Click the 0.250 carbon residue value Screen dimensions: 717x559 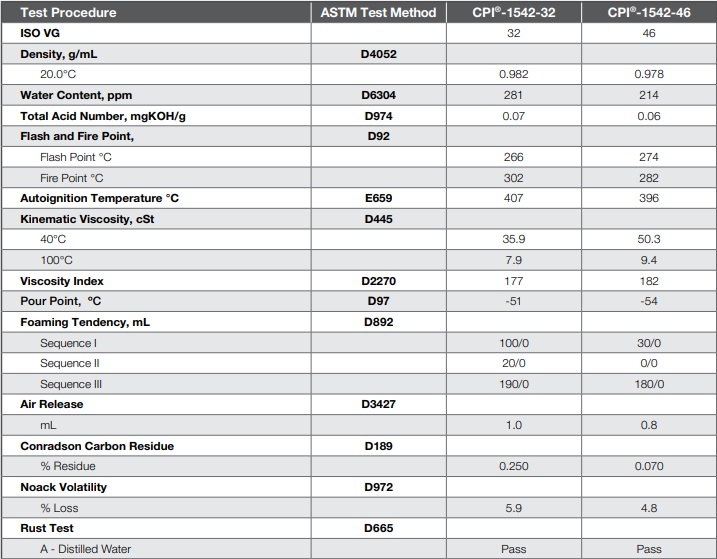pyautogui.click(x=515, y=466)
